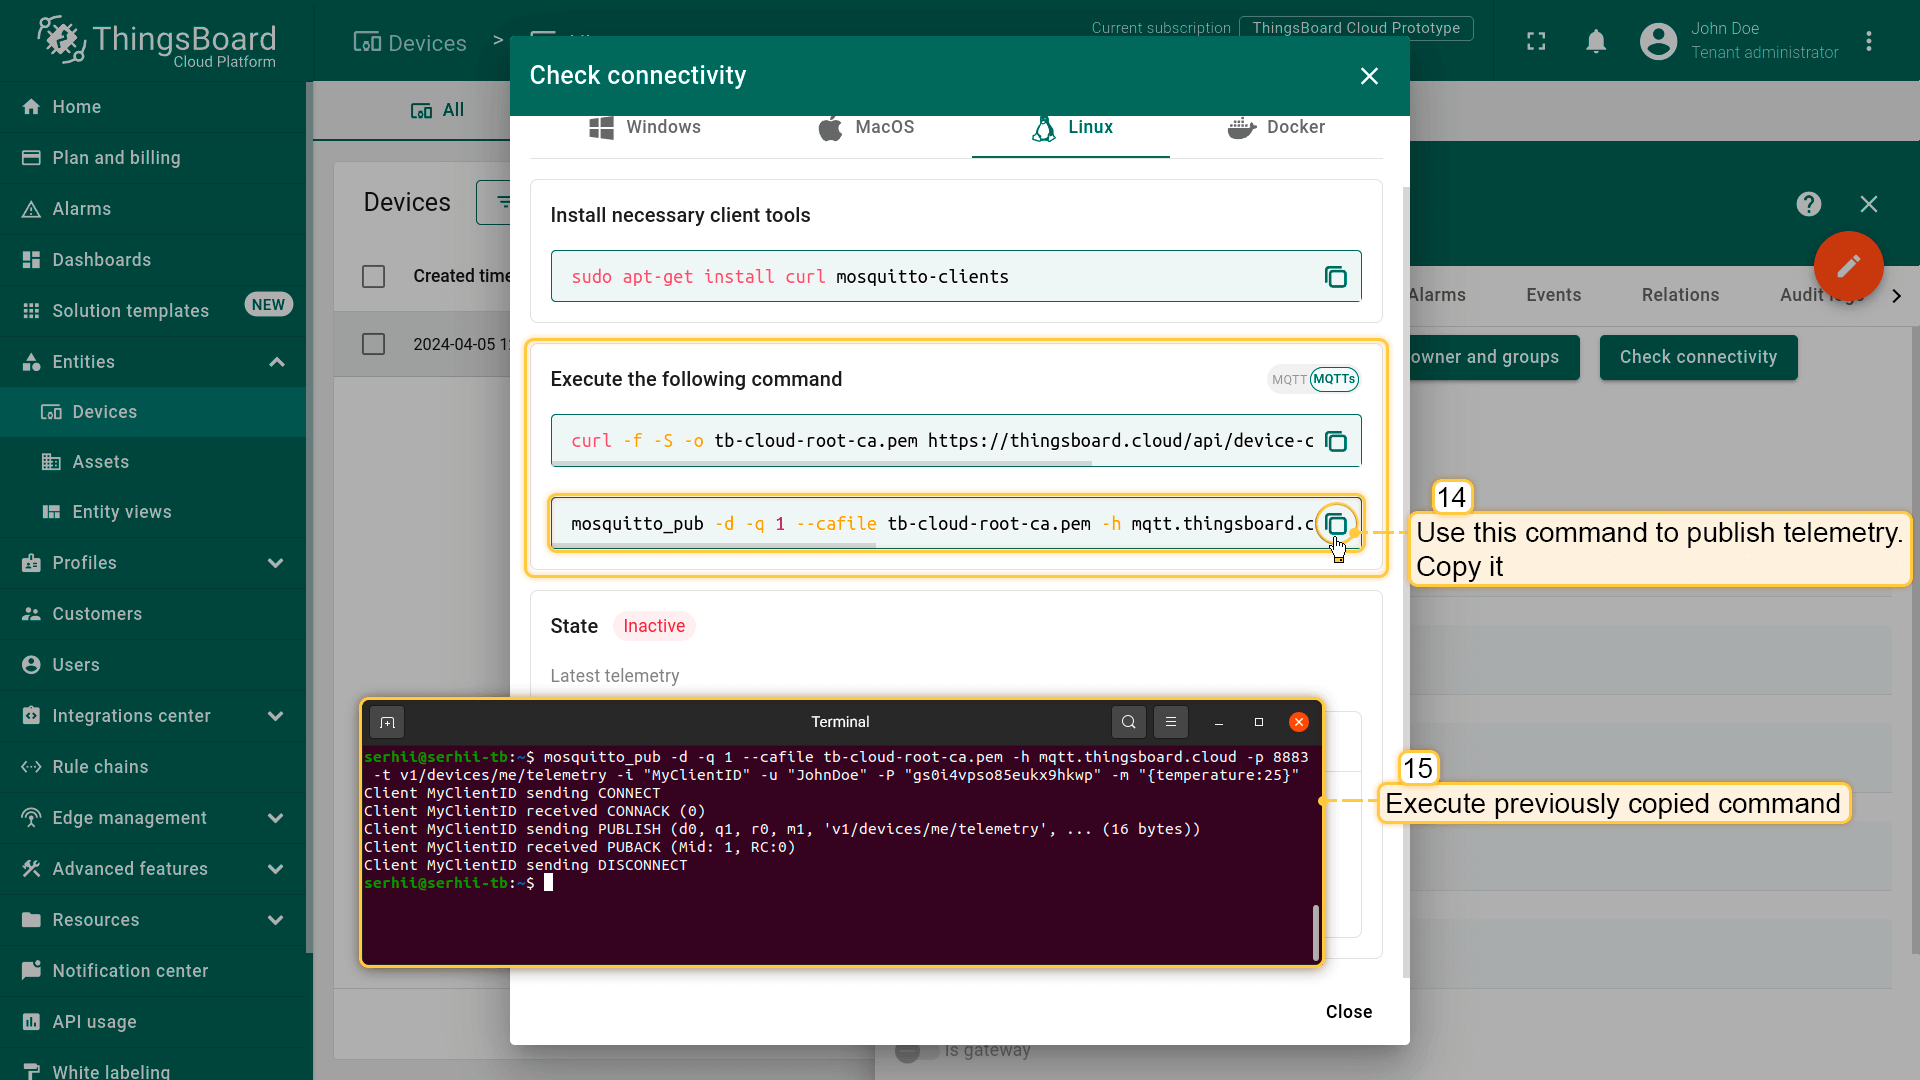Screen dimensions: 1920x1080
Task: Copy the apt-get install command
Action: pos(1336,277)
